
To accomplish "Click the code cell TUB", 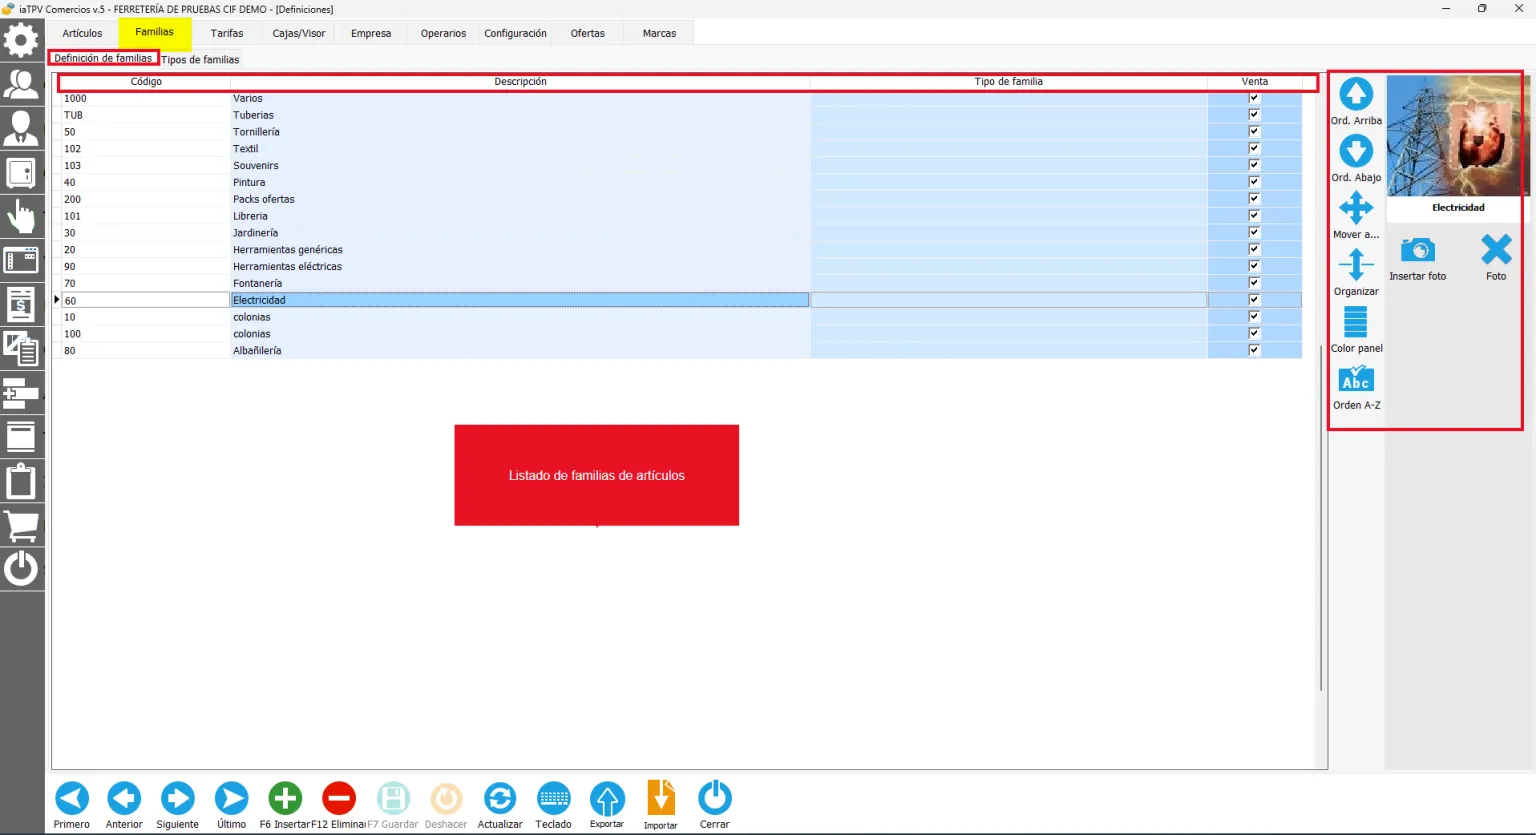I will click(146, 115).
